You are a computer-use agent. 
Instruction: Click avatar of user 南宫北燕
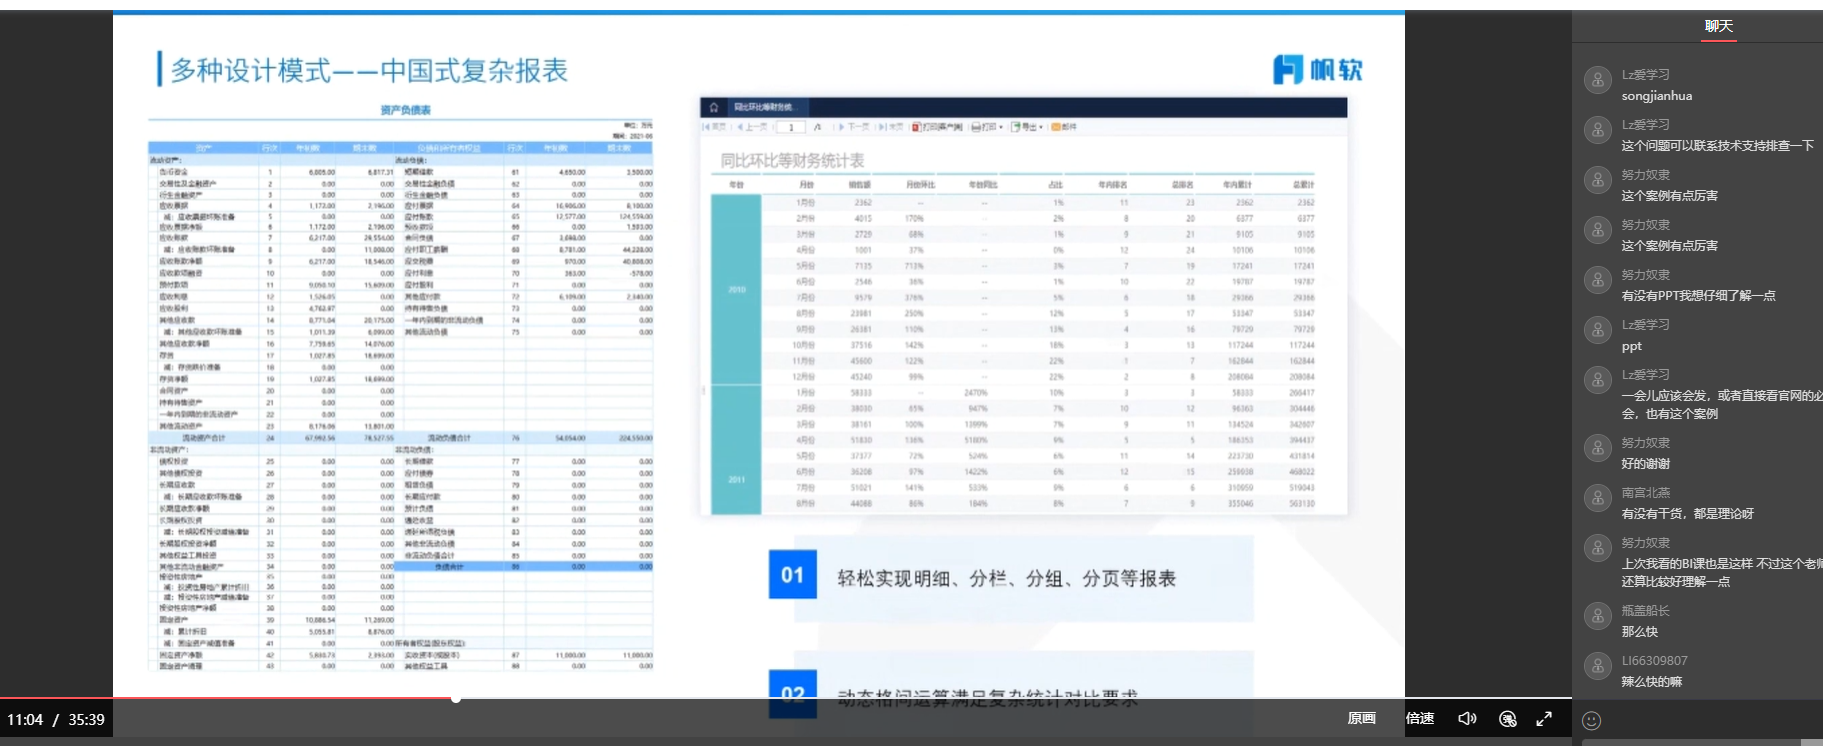(1598, 498)
